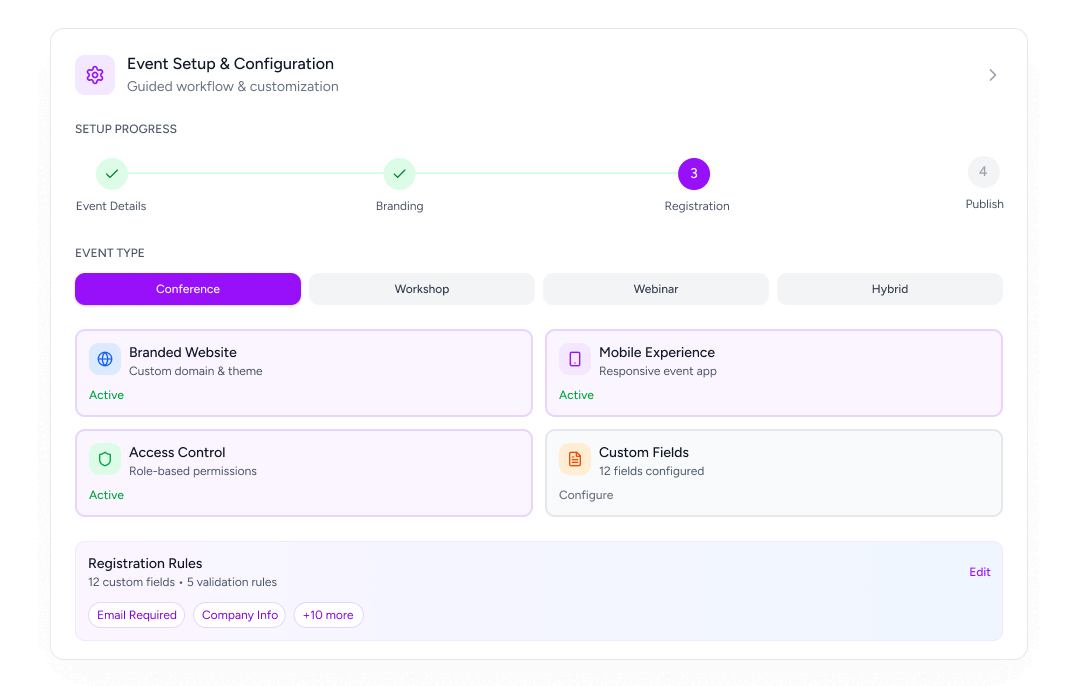Switch event type to Workshop
This screenshot has height=686, width=1076.
coord(422,289)
